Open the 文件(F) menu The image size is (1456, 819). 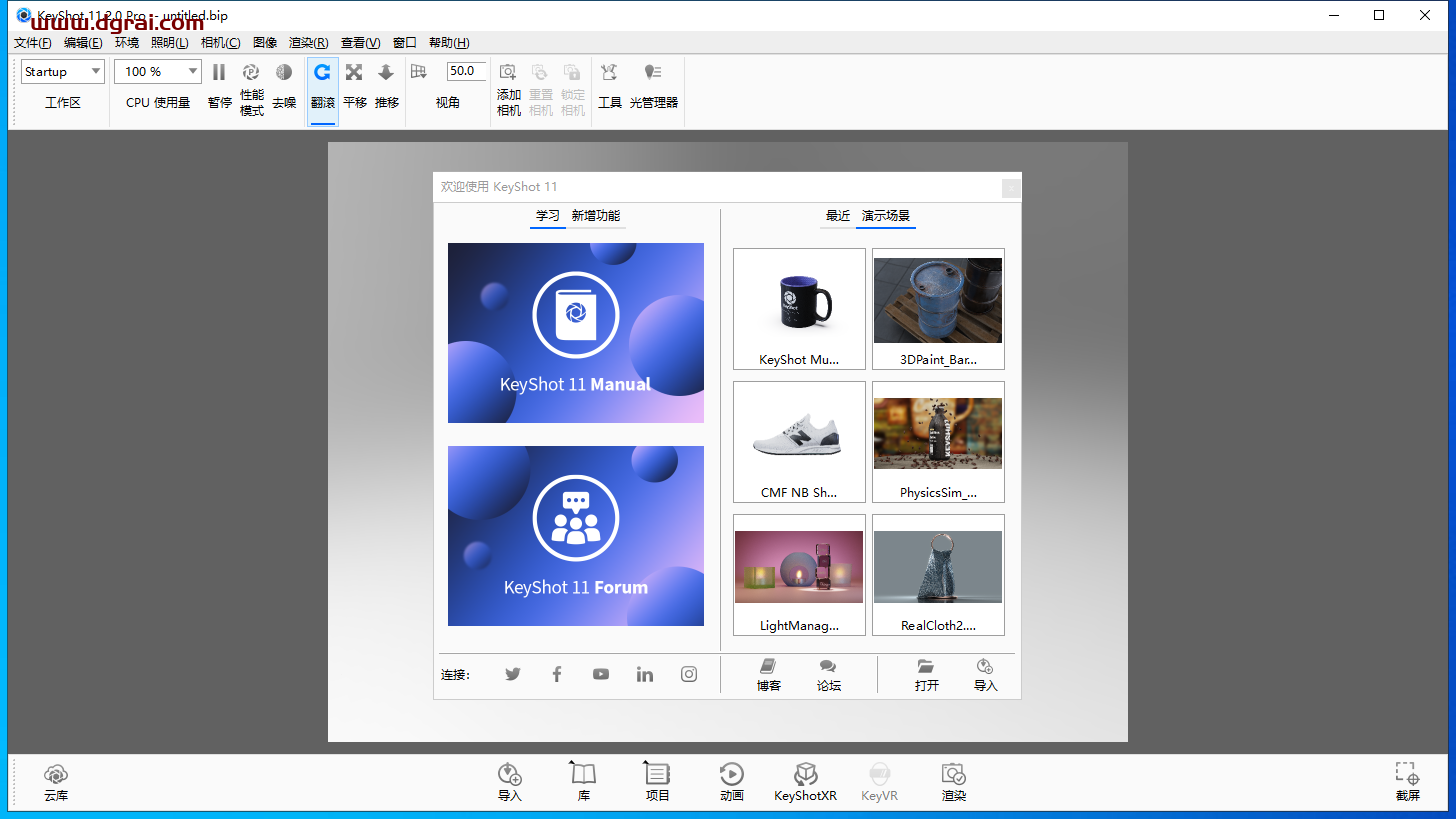click(x=32, y=43)
